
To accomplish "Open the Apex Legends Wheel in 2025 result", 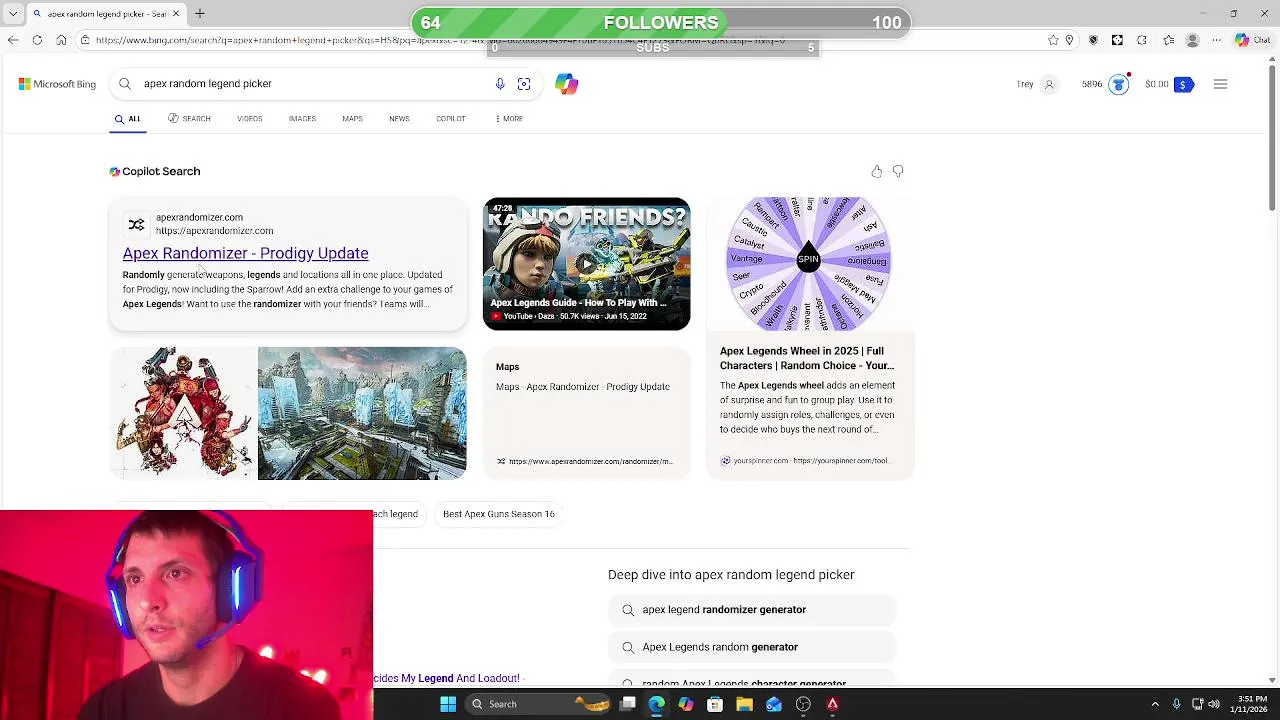I will tap(807, 358).
